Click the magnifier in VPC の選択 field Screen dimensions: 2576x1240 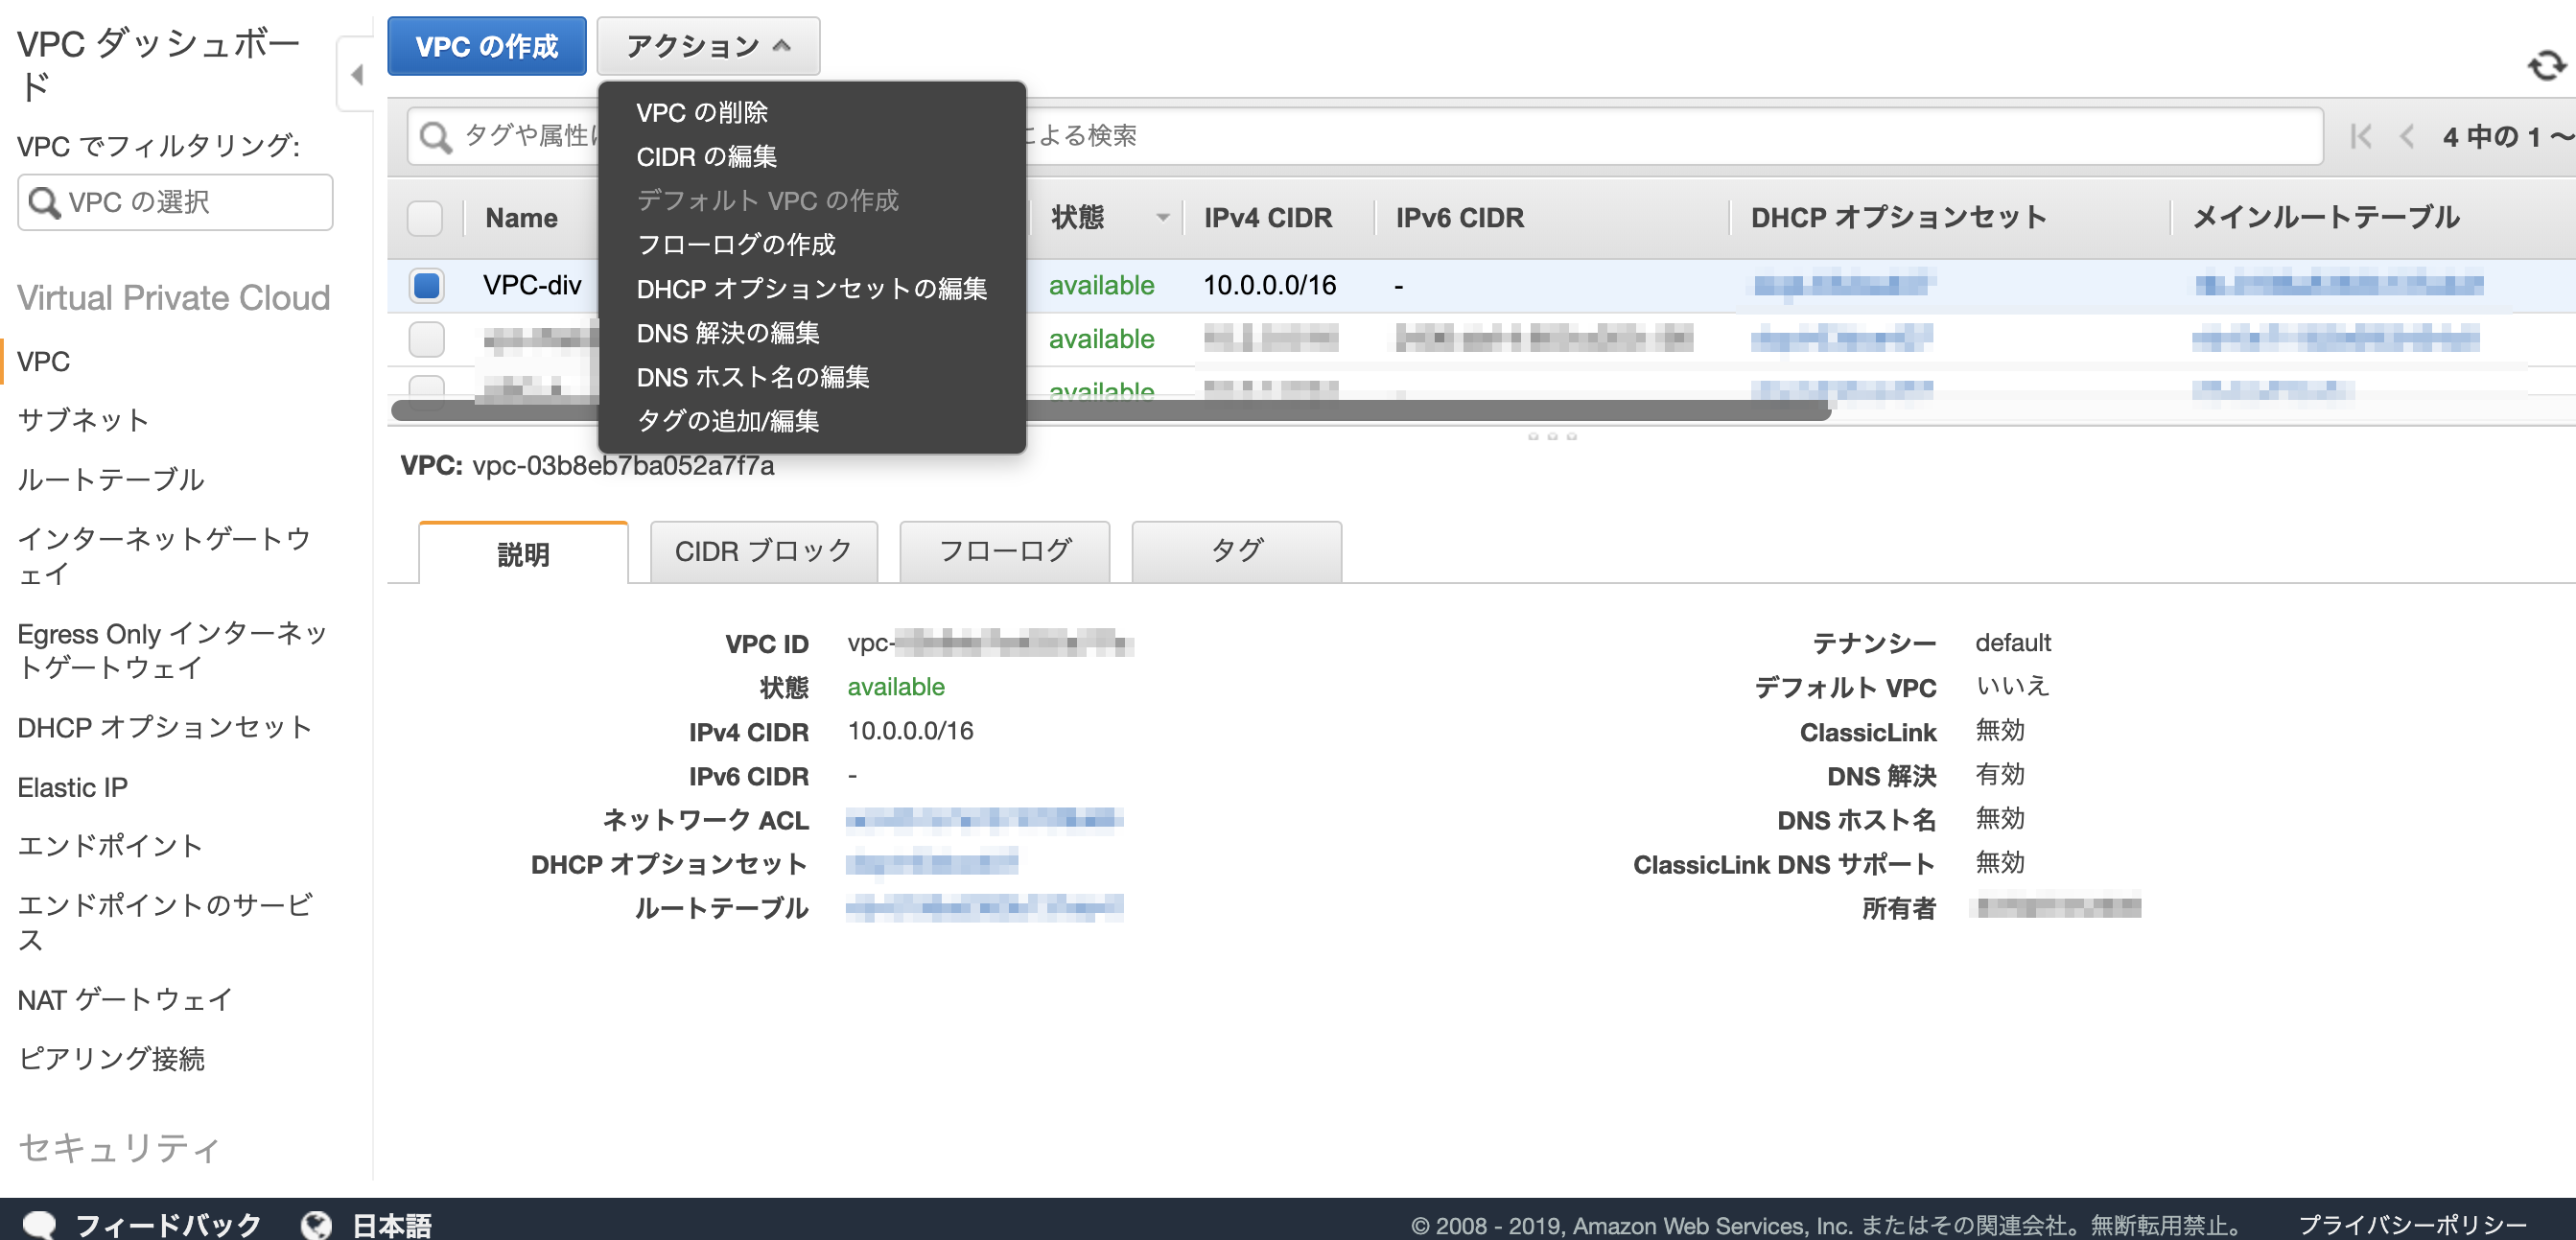point(43,202)
